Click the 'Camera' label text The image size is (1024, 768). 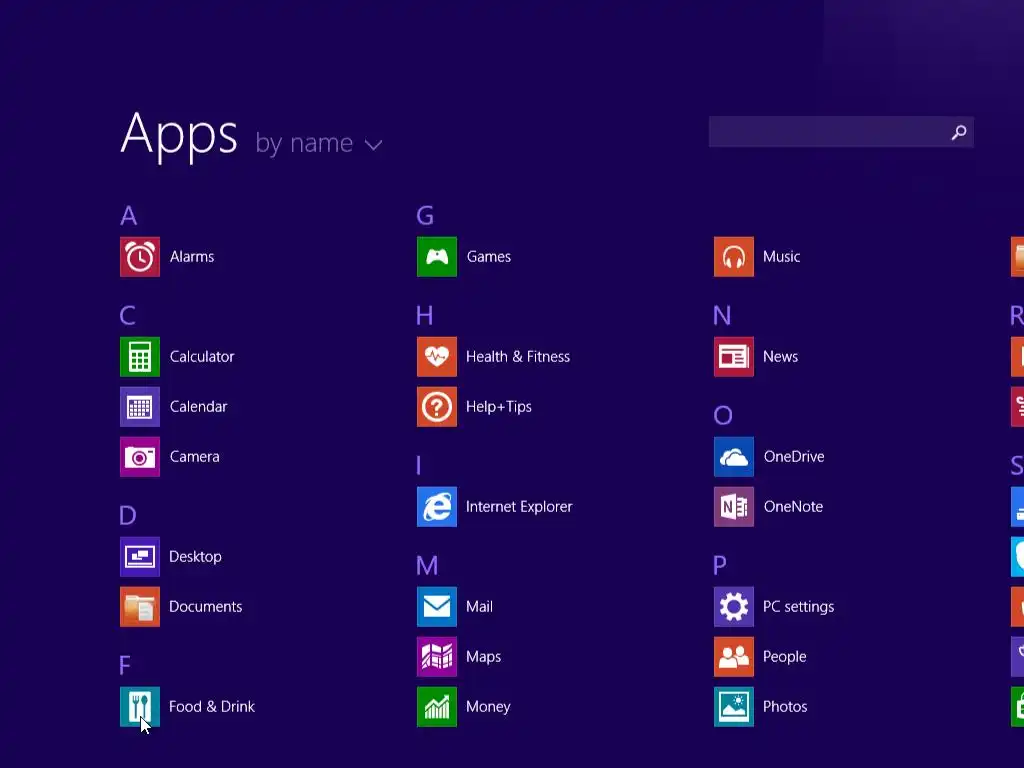coord(195,456)
